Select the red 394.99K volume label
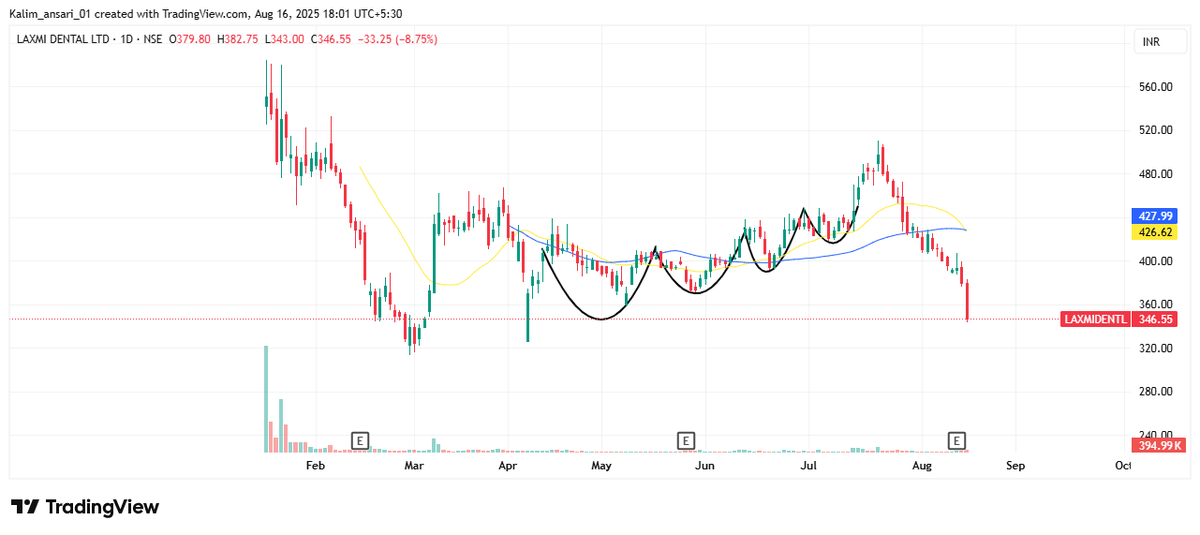1200x535 pixels. click(1158, 445)
